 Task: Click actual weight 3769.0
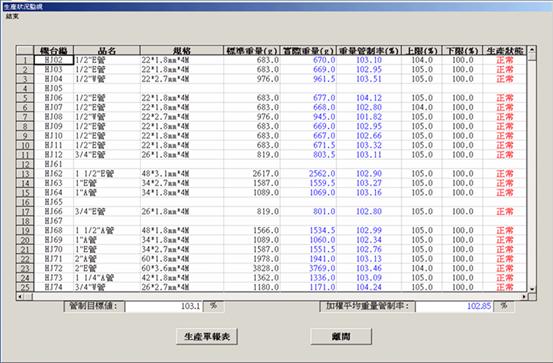(309, 268)
